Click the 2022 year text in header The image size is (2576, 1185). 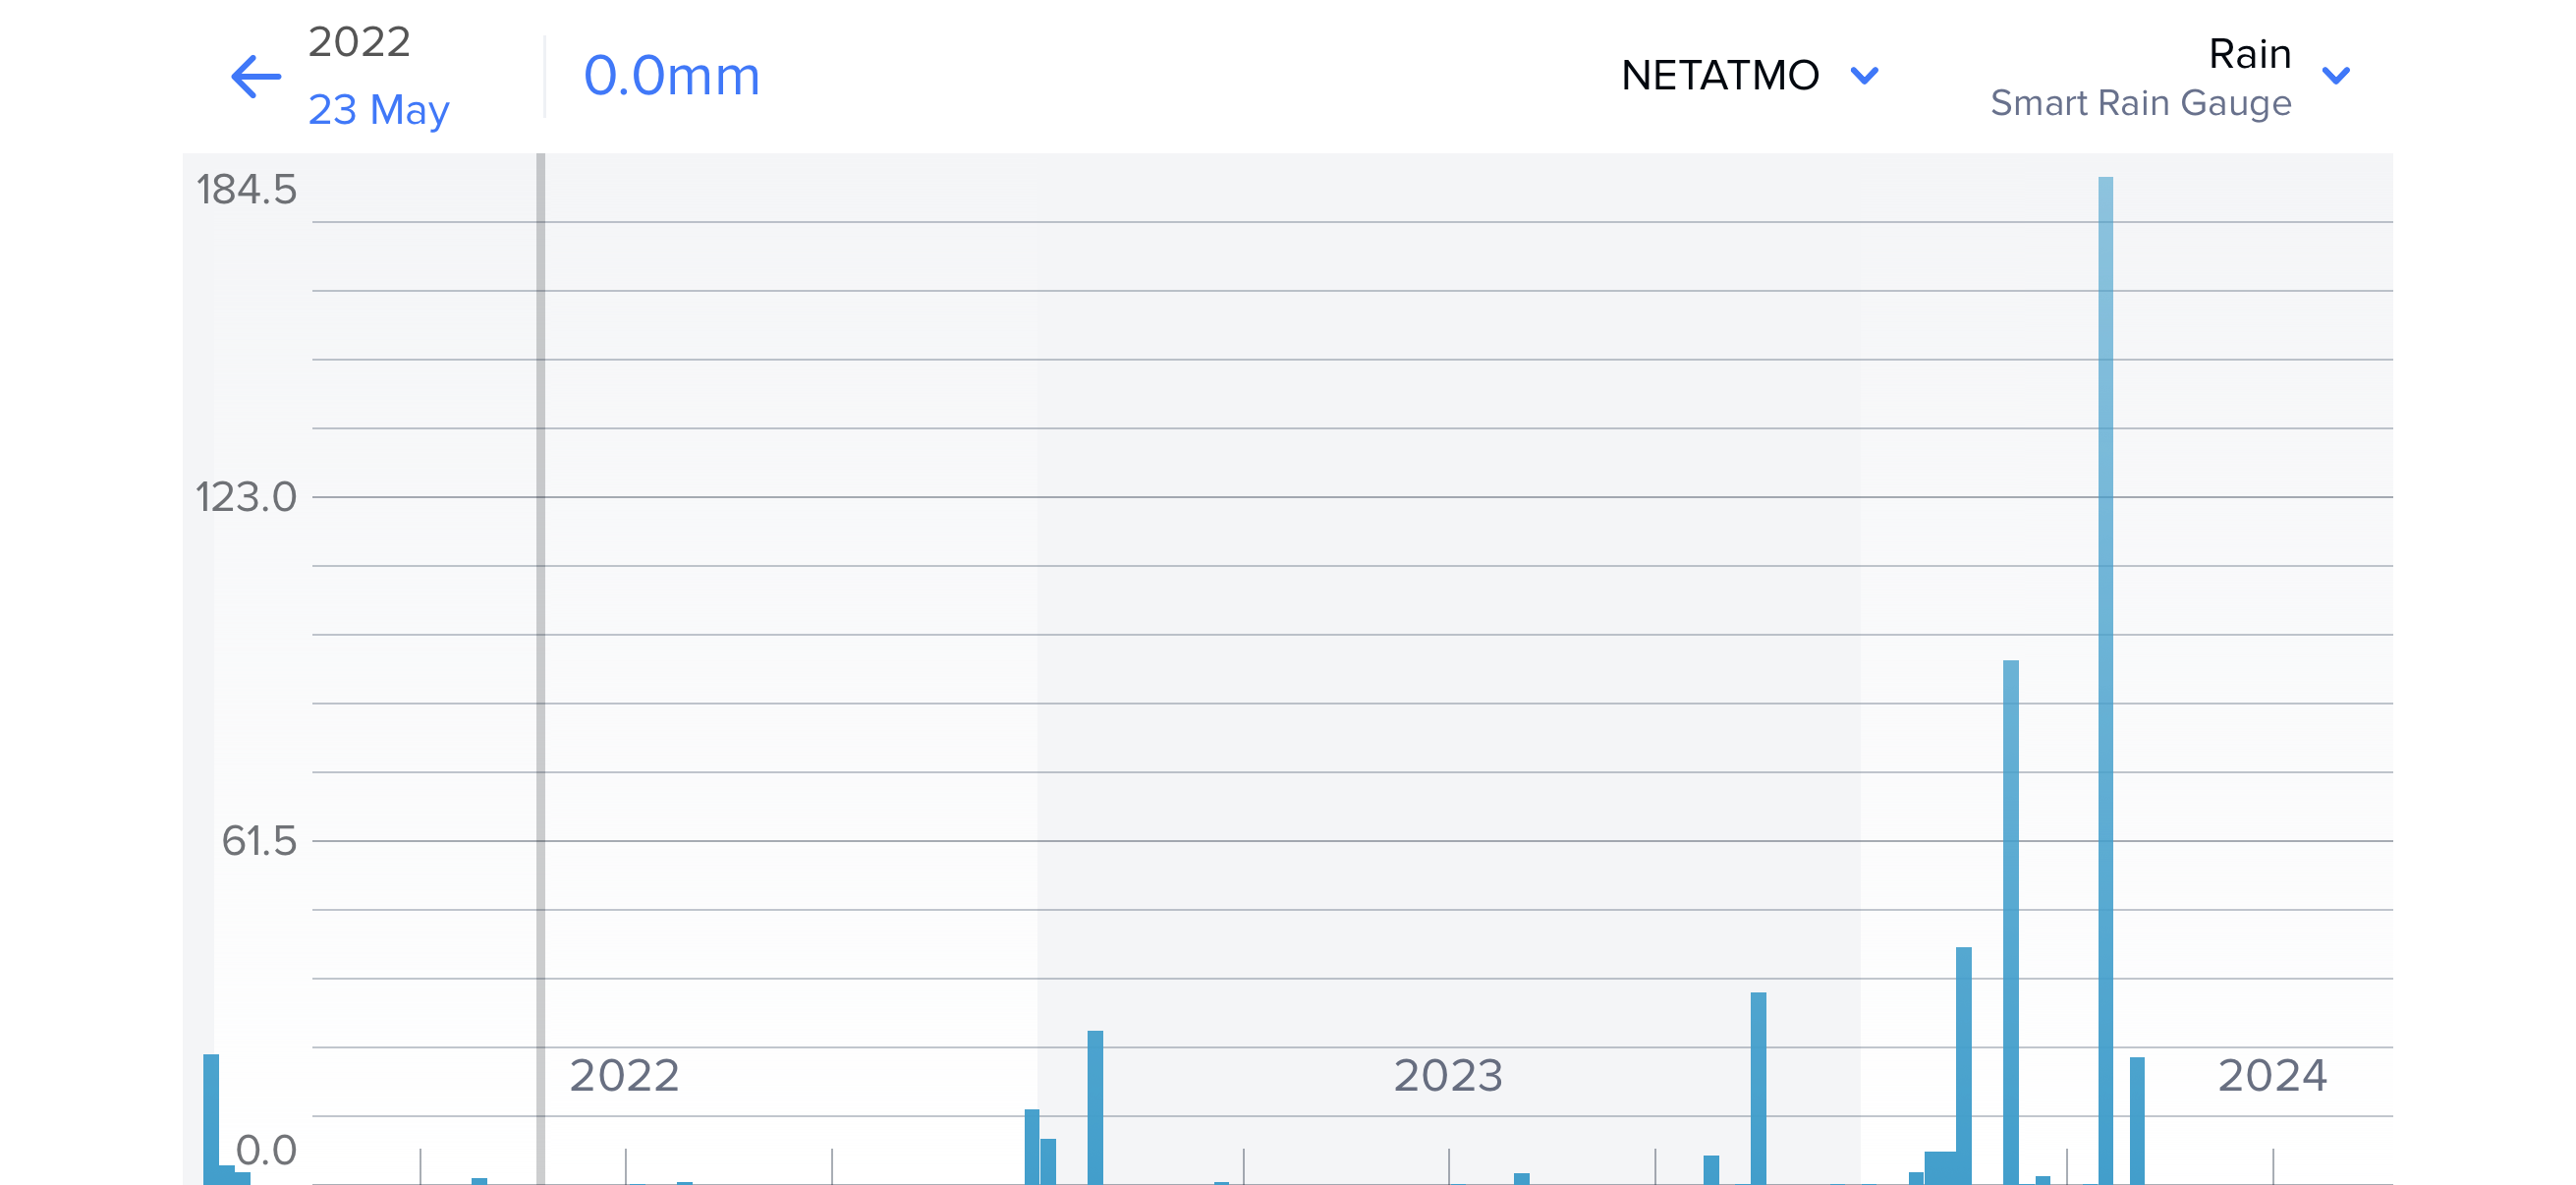pos(359,42)
